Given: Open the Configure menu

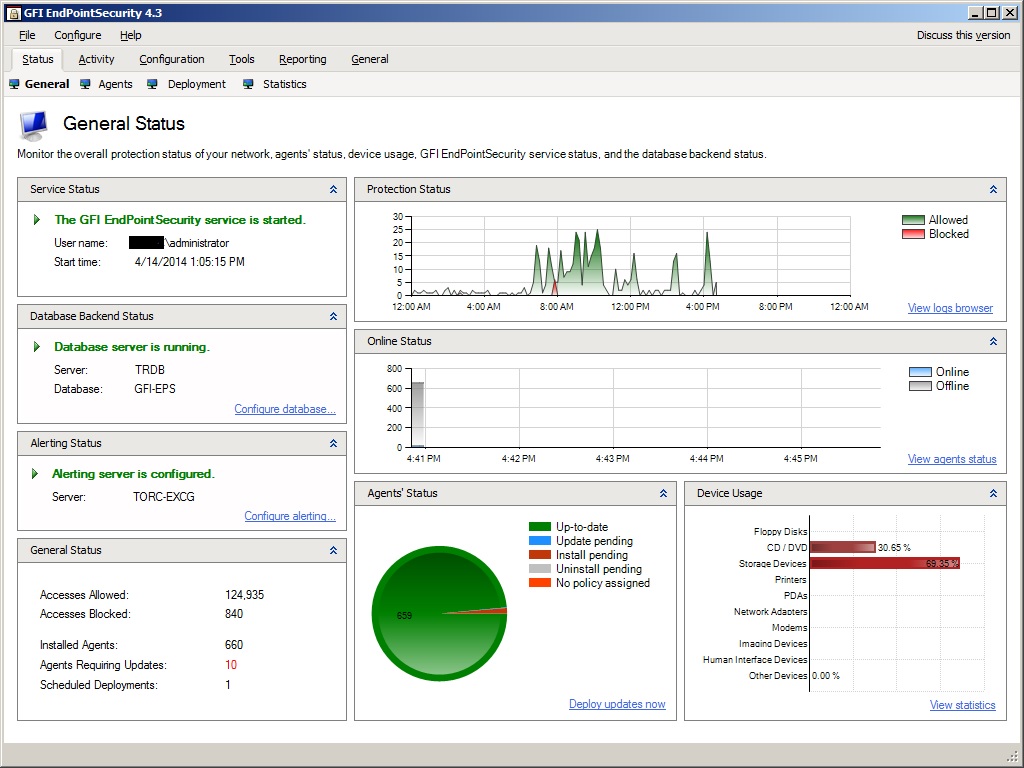Looking at the screenshot, I should (x=78, y=35).
